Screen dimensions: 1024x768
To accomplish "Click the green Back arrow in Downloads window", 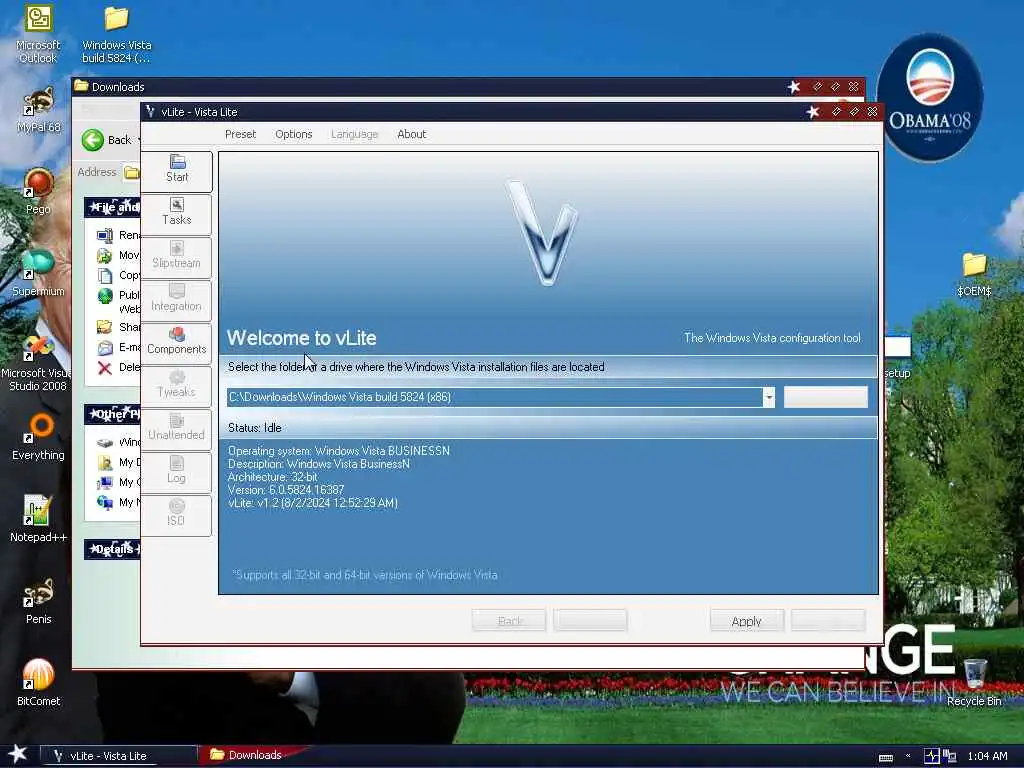I will 93,140.
